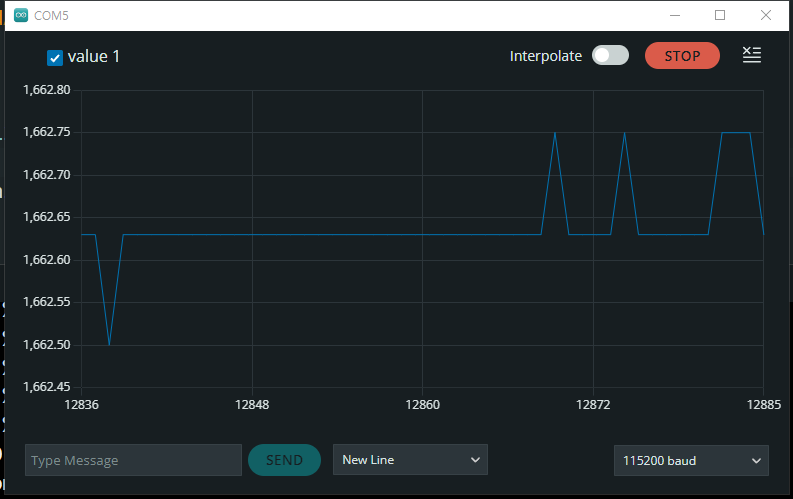The height and width of the screenshot is (499, 793).
Task: Click y-axis label 1,662.65
Action: [47, 217]
